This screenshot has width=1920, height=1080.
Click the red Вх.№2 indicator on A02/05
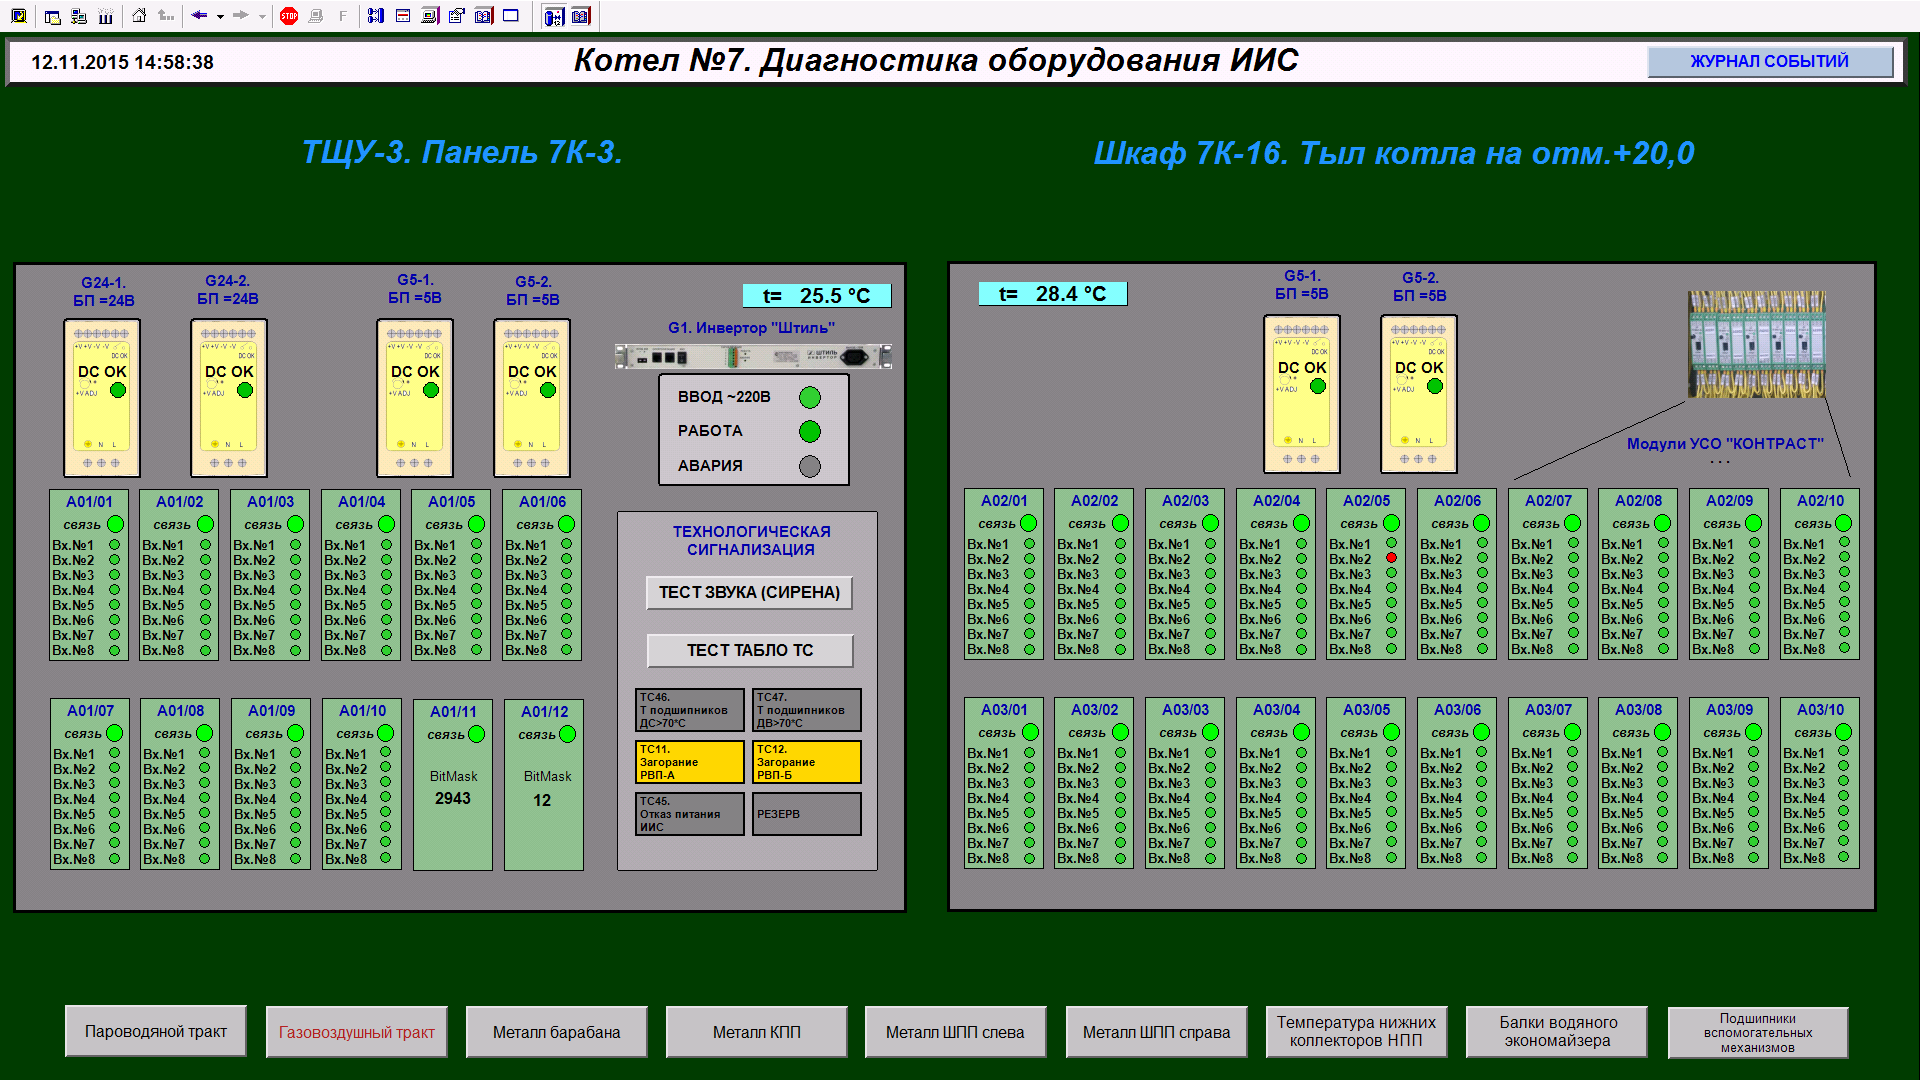[x=1391, y=558]
